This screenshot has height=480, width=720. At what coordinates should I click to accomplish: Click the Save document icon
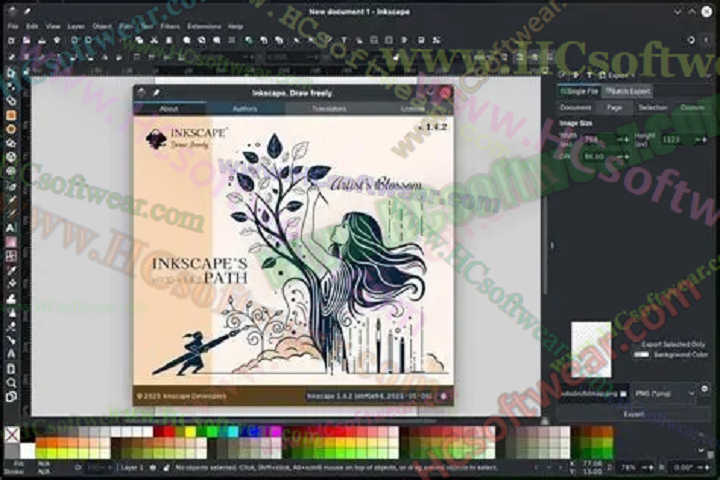click(x=42, y=40)
